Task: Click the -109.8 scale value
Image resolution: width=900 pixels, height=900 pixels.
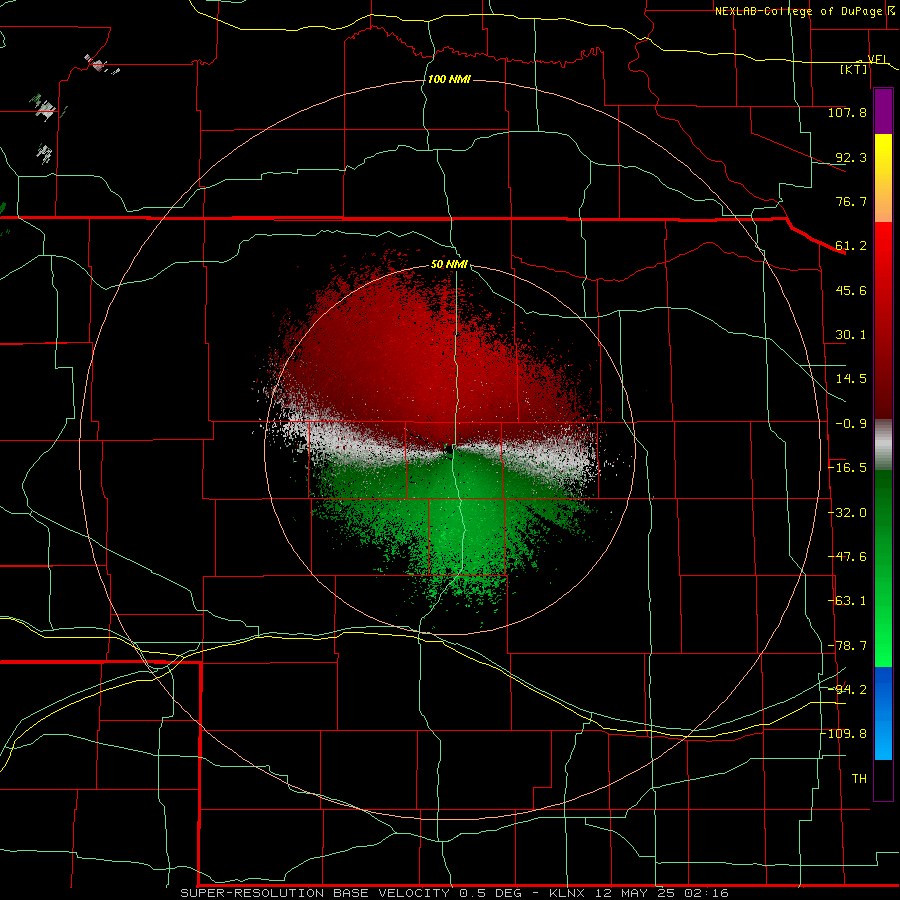Action: tap(844, 734)
